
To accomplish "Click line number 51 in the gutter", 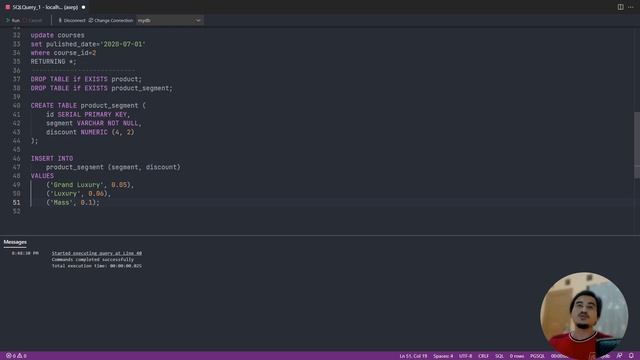I will (x=16, y=202).
